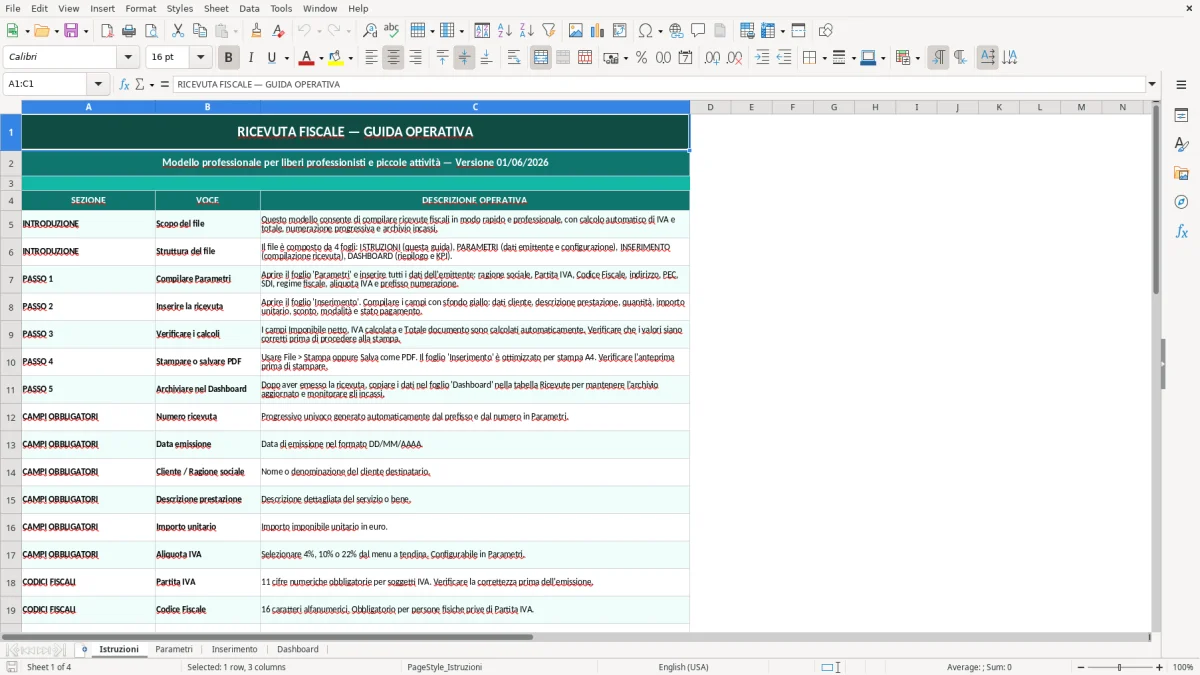1200x675 pixels.
Task: Open special character dropdown arrow
Action: (659, 31)
